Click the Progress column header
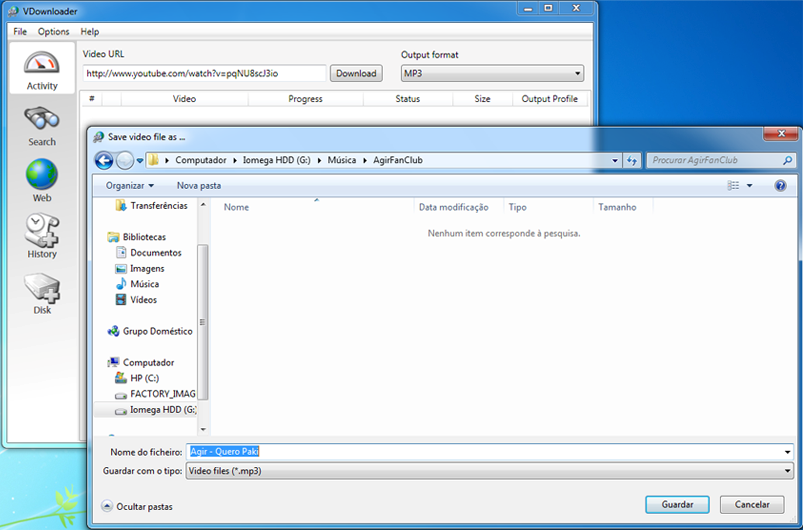The height and width of the screenshot is (530, 804). pos(306,99)
